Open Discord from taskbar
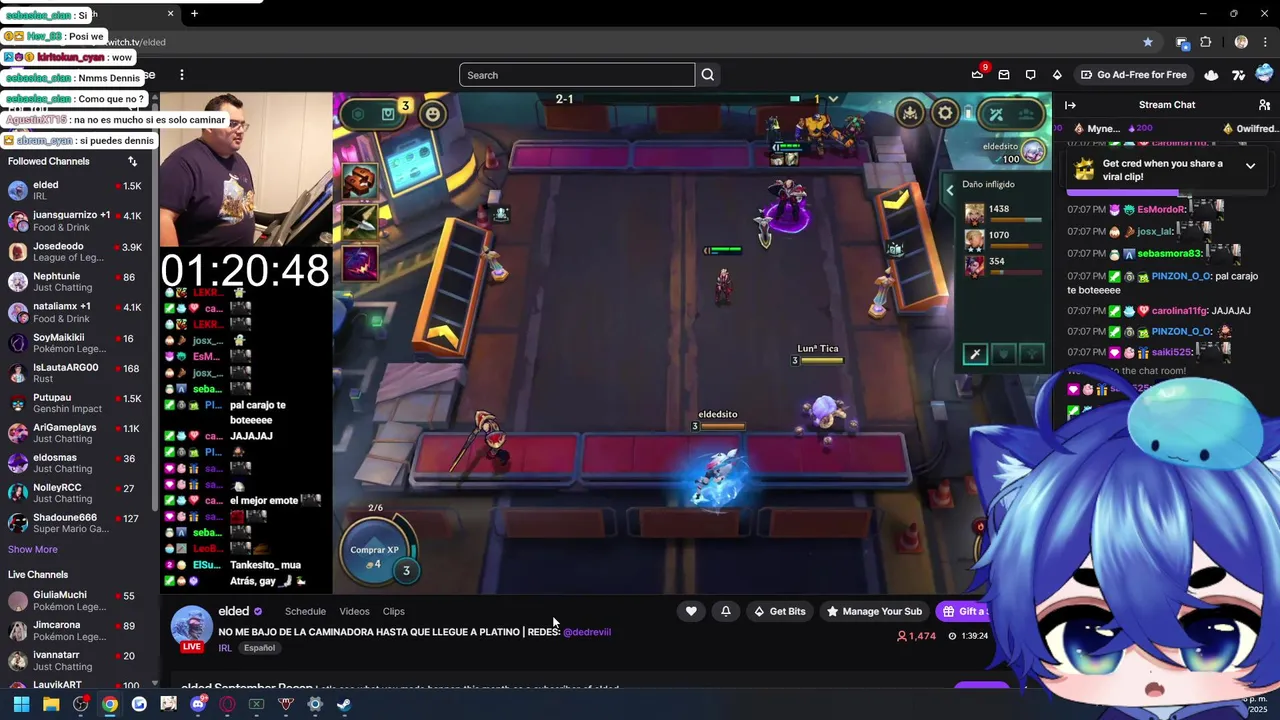1280x720 pixels. pyautogui.click(x=198, y=704)
